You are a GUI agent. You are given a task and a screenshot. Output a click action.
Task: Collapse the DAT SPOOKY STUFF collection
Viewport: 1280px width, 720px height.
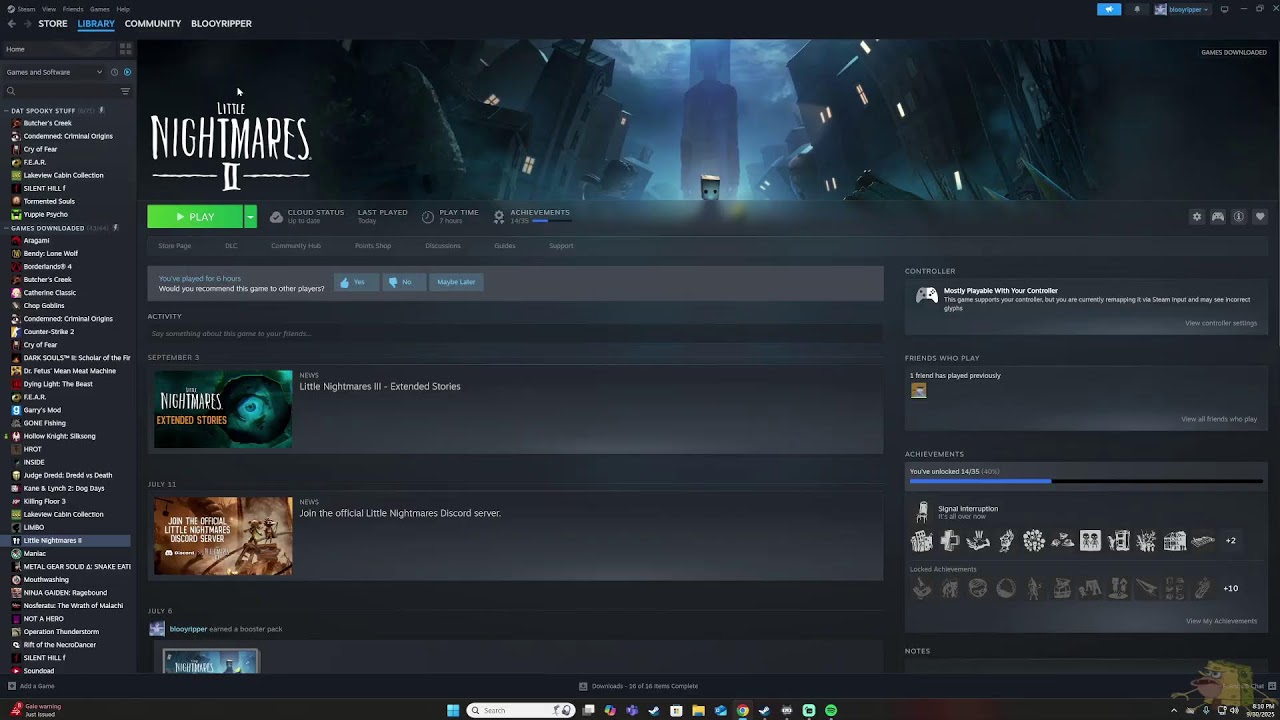[x=7, y=110]
